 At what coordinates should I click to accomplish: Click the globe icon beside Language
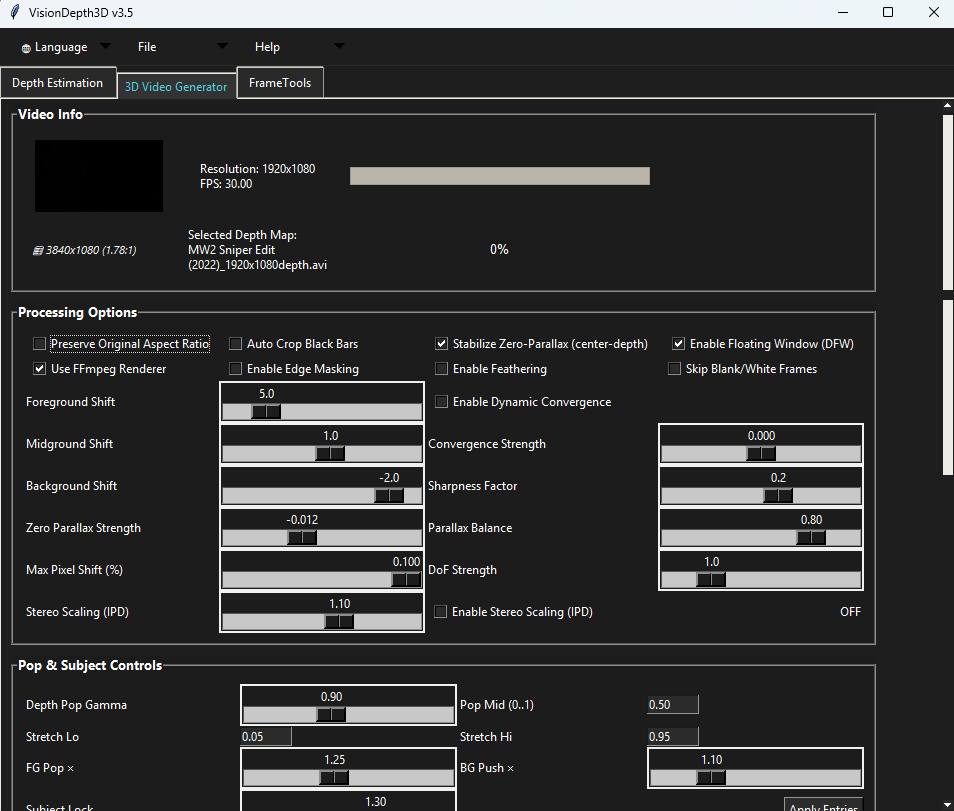point(26,49)
